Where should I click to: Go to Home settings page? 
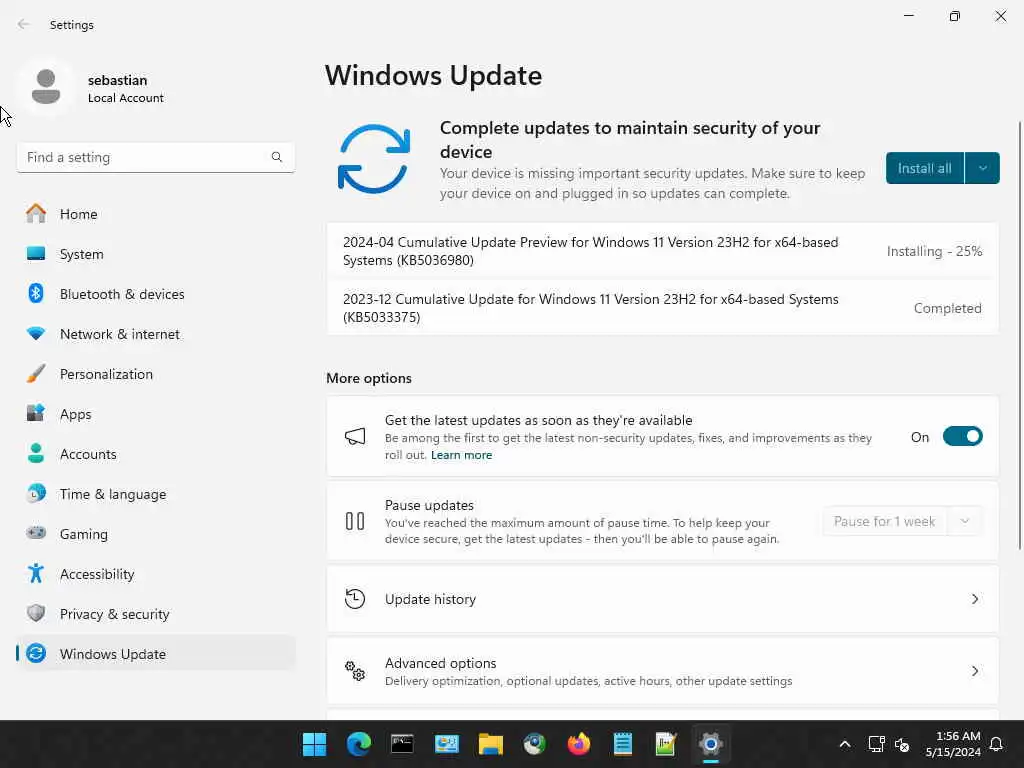click(156, 214)
